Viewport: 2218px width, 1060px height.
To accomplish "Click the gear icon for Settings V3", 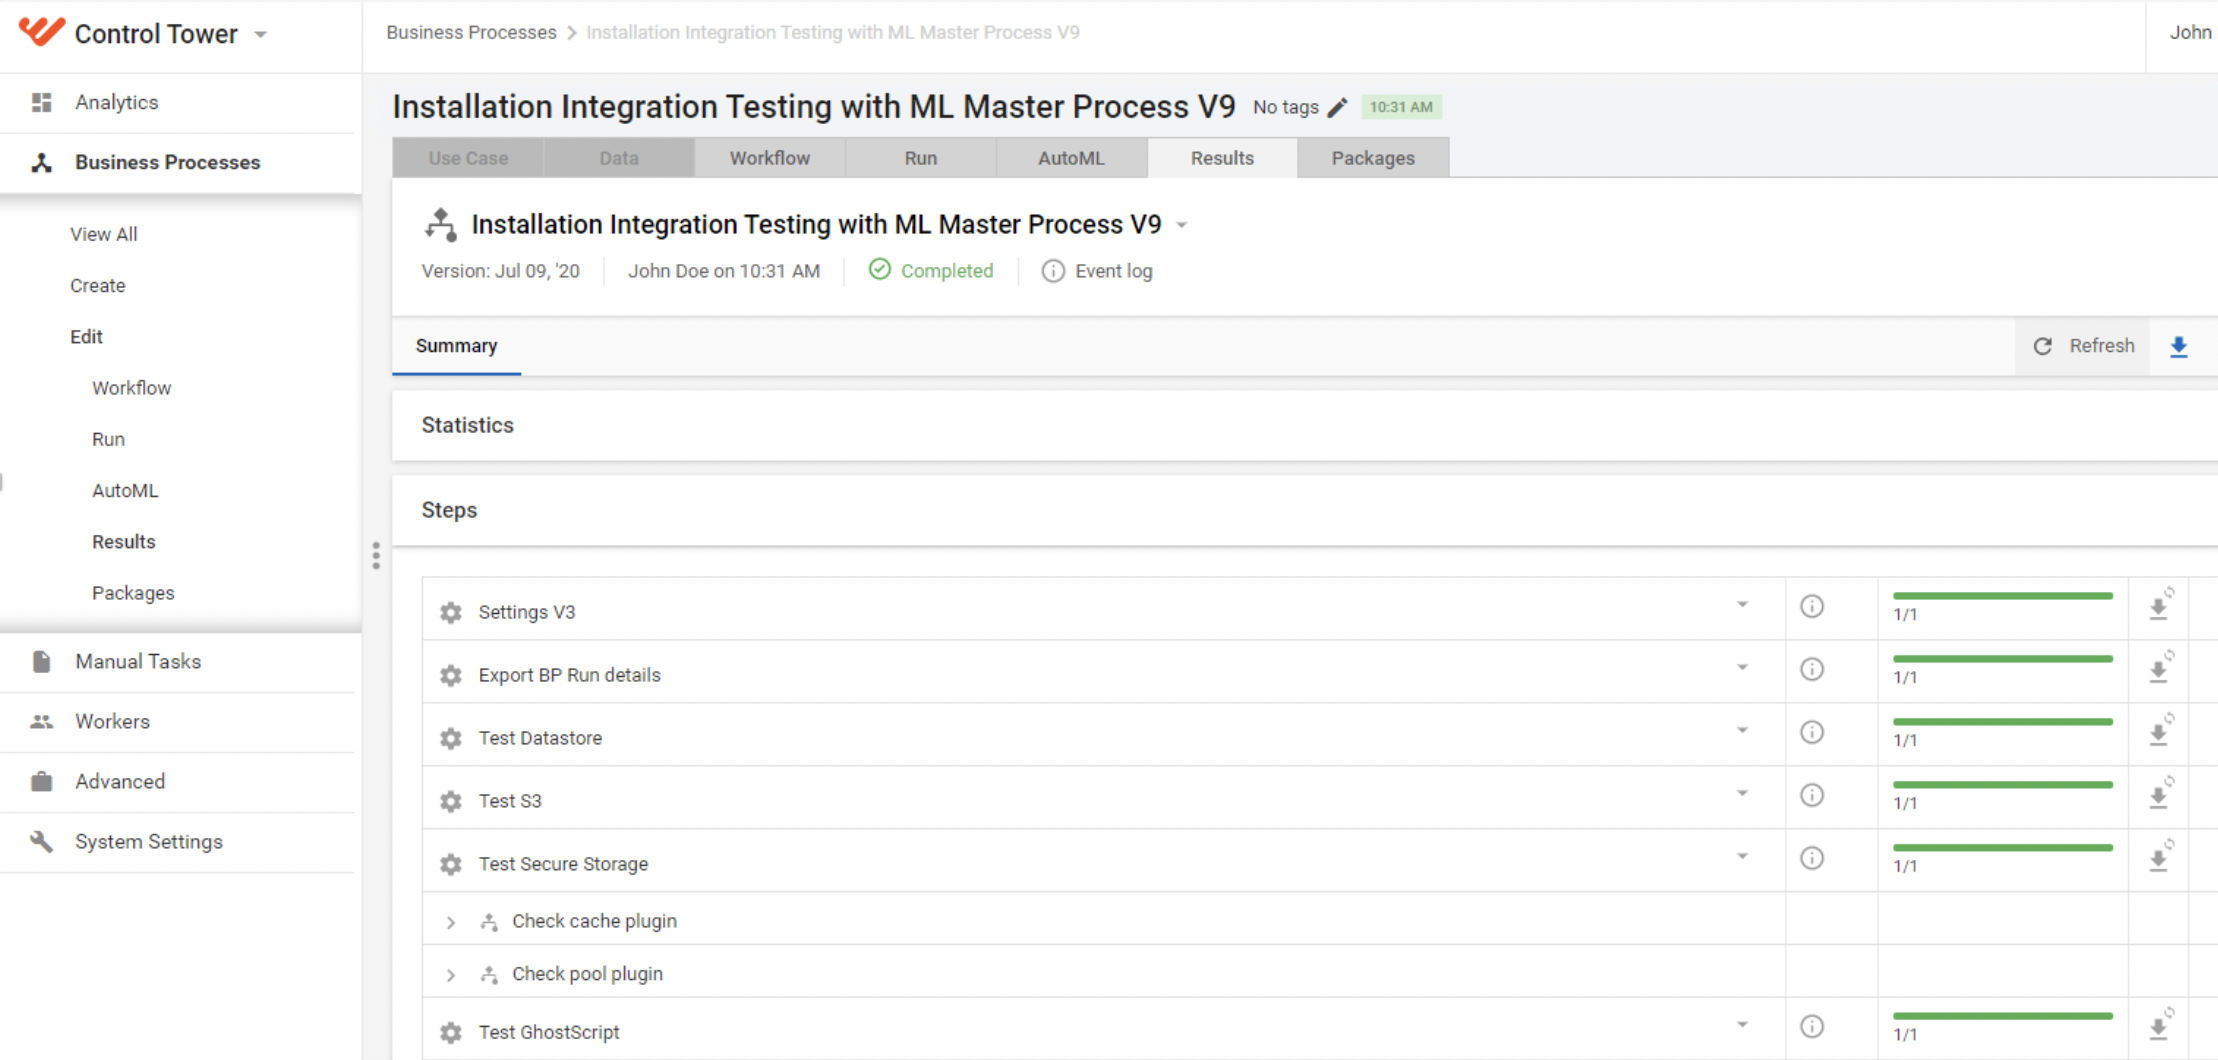I will pyautogui.click(x=451, y=612).
